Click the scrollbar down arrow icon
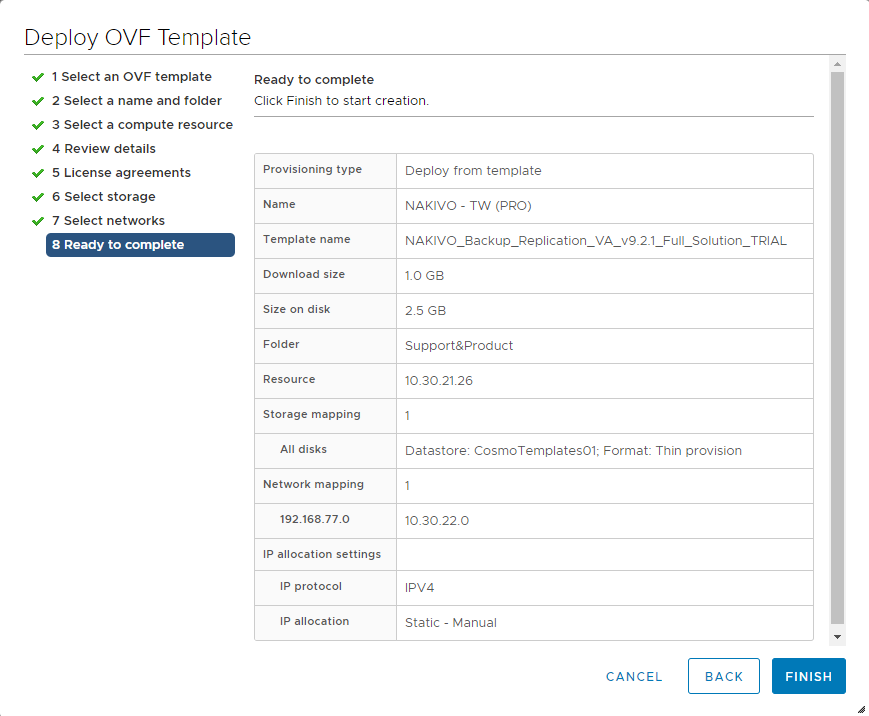The width and height of the screenshot is (869, 716). pos(837,635)
